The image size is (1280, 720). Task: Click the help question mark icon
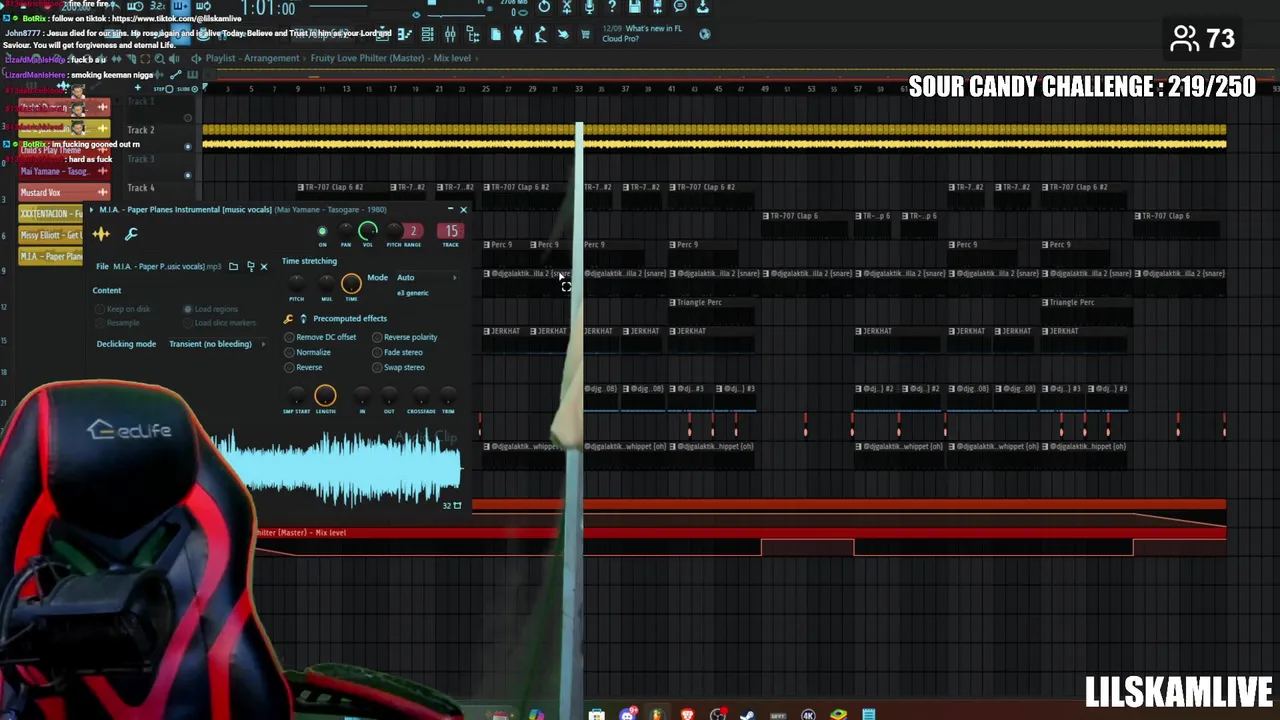(x=612, y=7)
